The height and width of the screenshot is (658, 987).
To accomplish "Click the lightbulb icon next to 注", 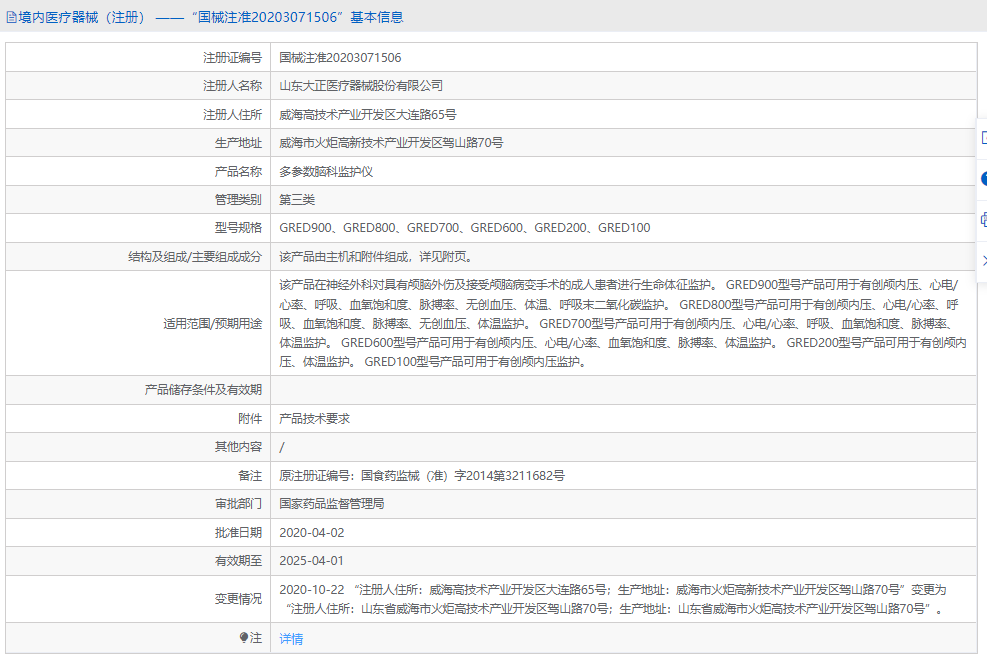I will tap(244, 638).
